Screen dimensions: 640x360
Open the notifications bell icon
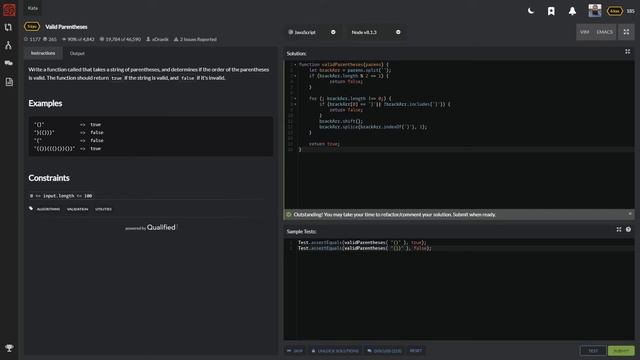point(572,11)
